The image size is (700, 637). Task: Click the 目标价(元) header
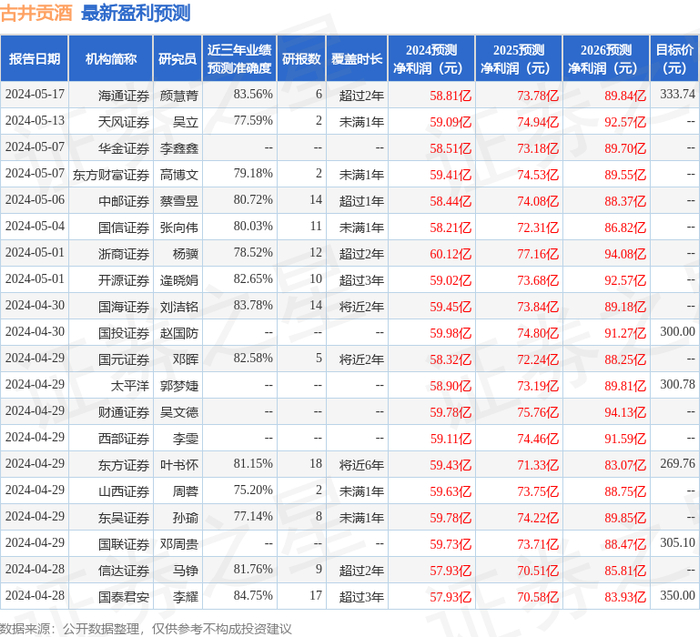674,59
